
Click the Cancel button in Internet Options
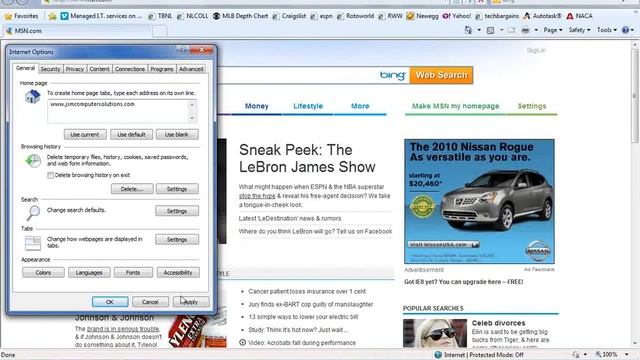click(150, 302)
